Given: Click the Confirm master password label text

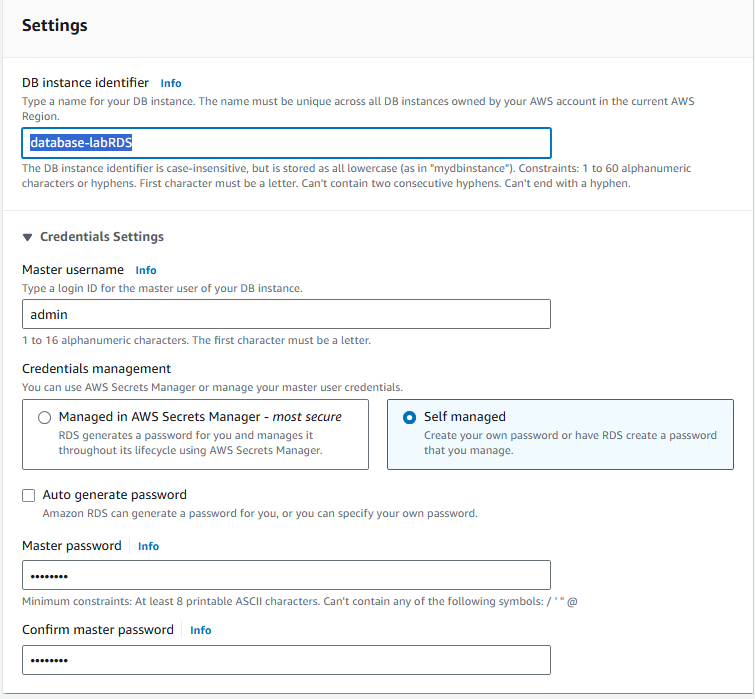Looking at the screenshot, I should coord(98,630).
